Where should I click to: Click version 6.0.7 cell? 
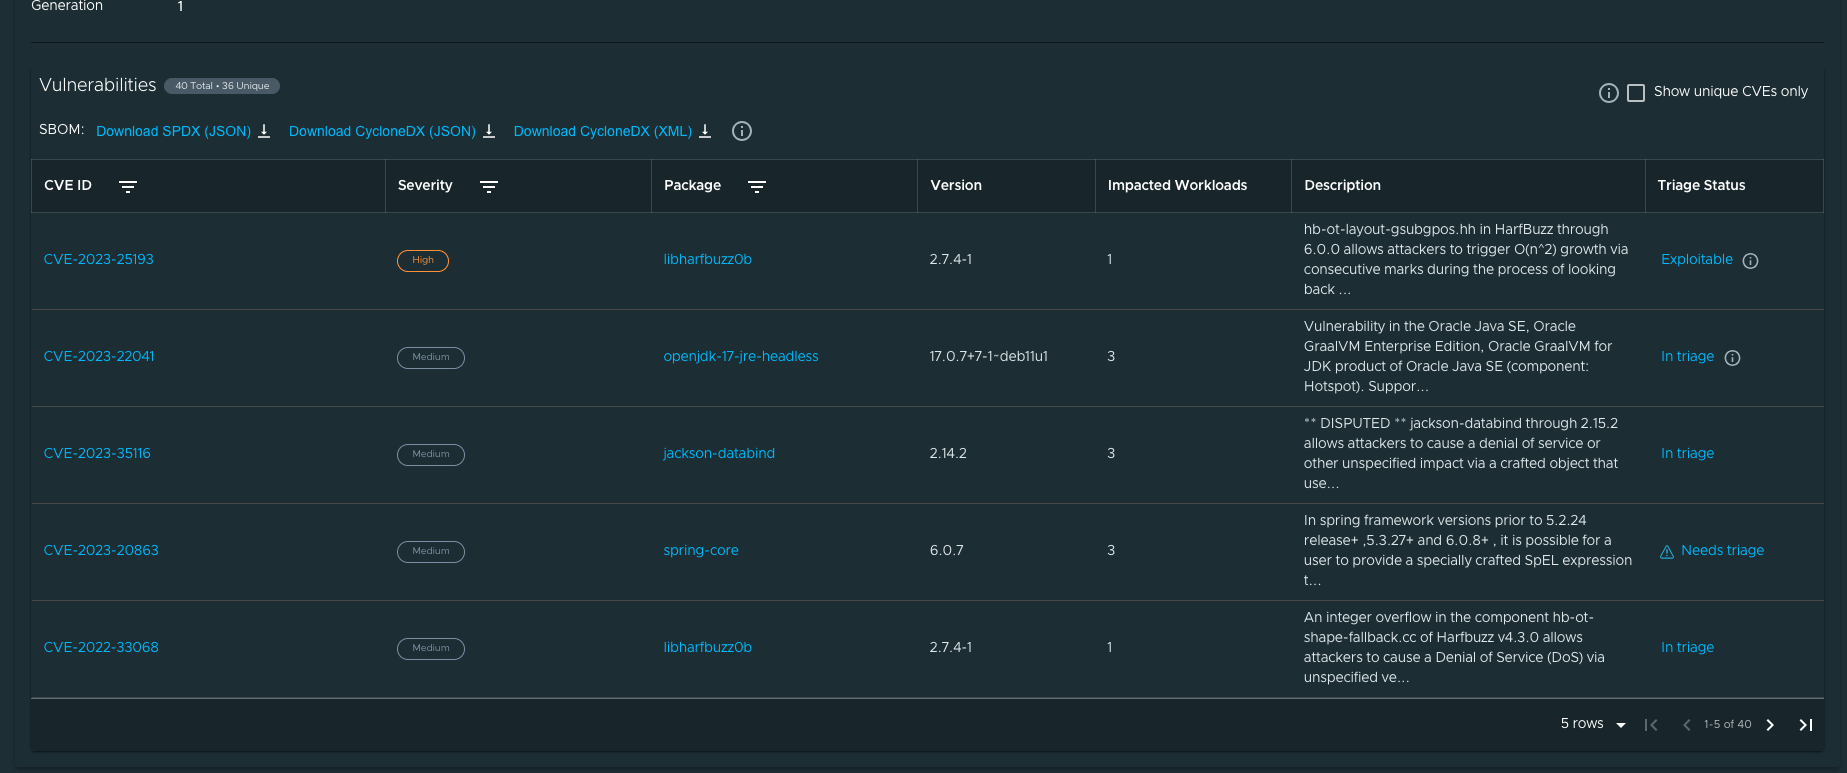click(x=946, y=550)
